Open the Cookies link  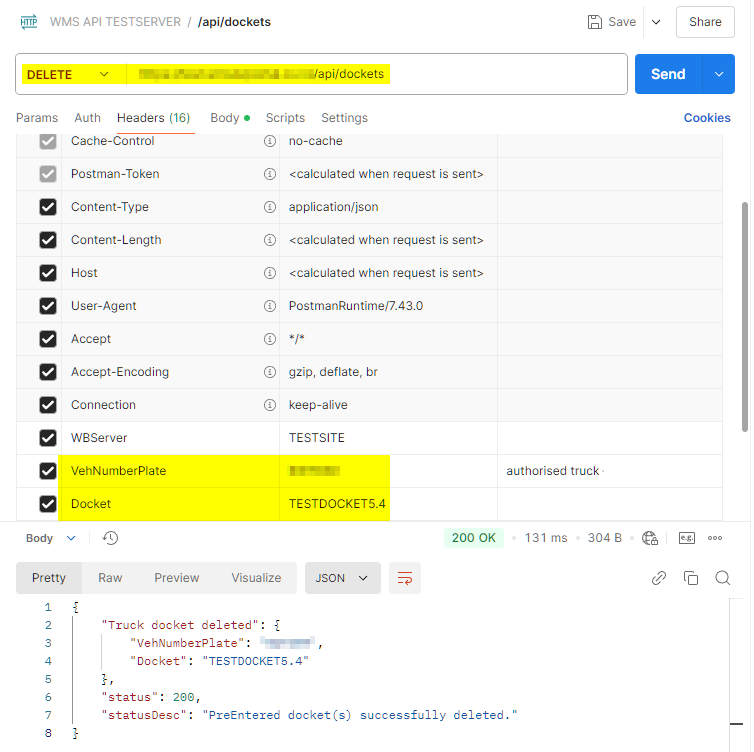(707, 118)
